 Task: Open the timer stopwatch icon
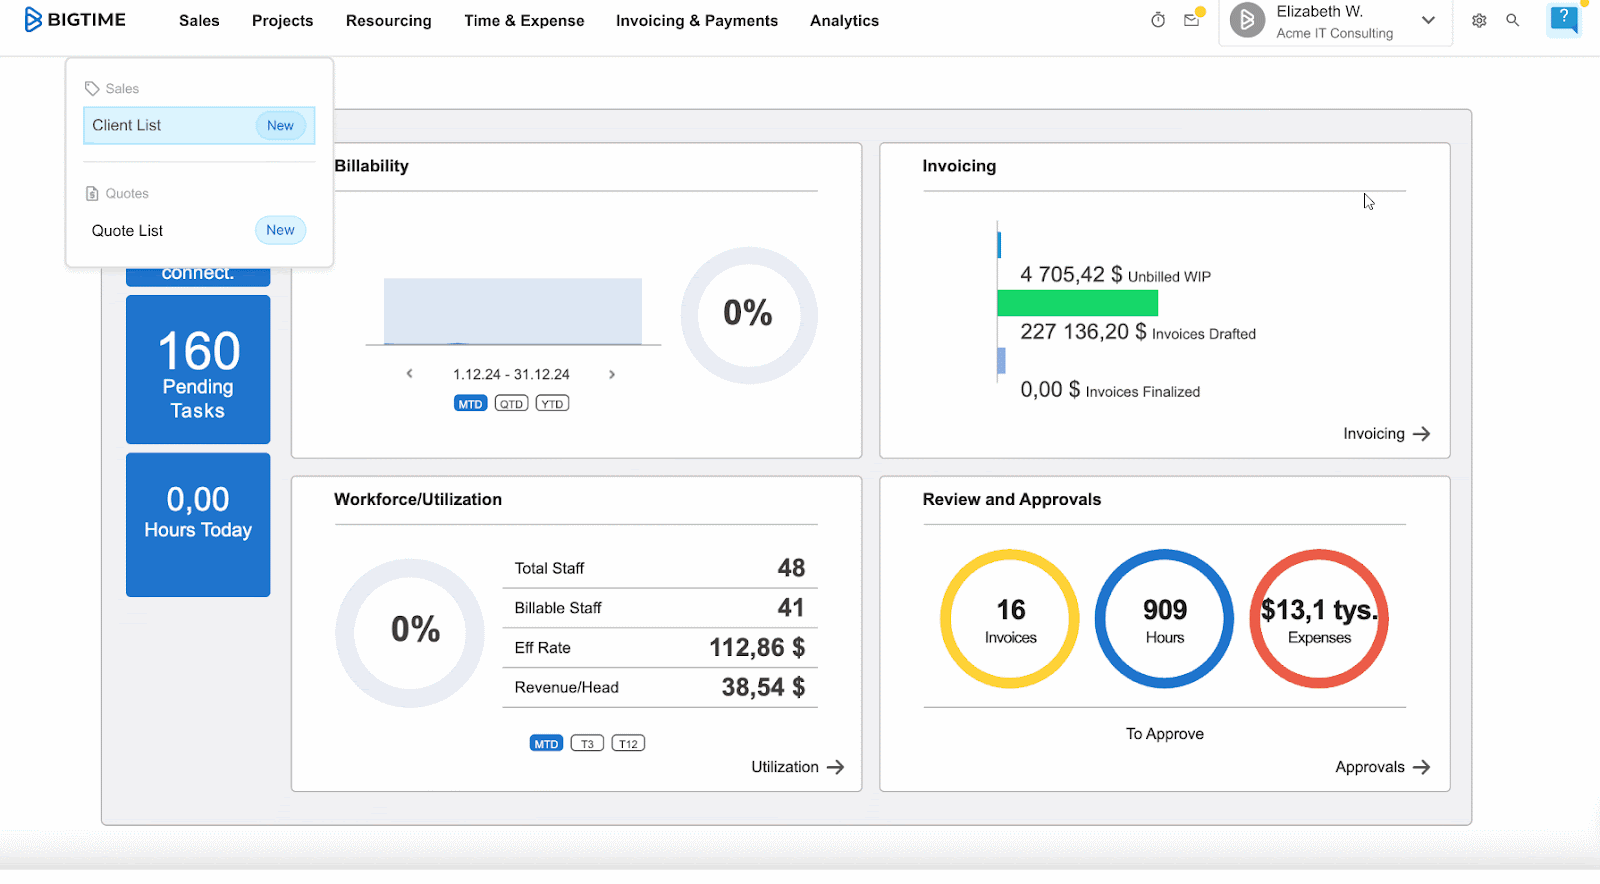tap(1158, 20)
